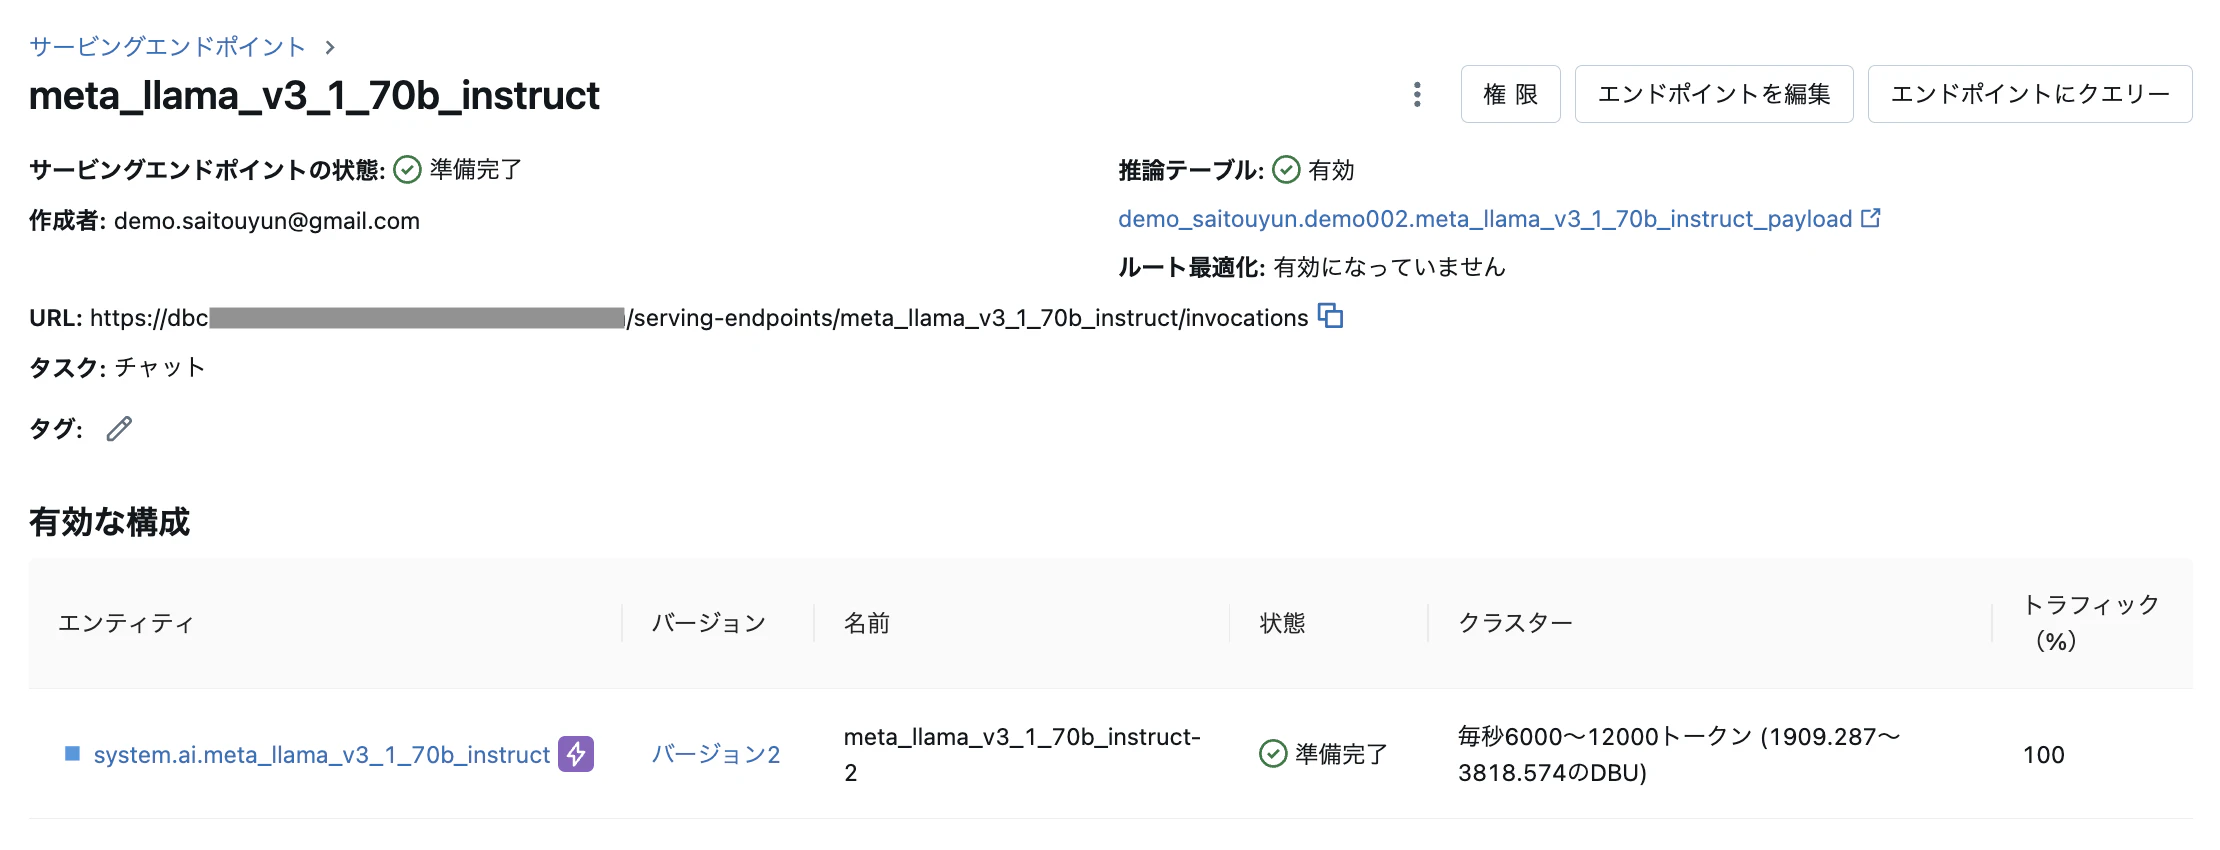Click the purple lightning bolt icon

[576, 754]
